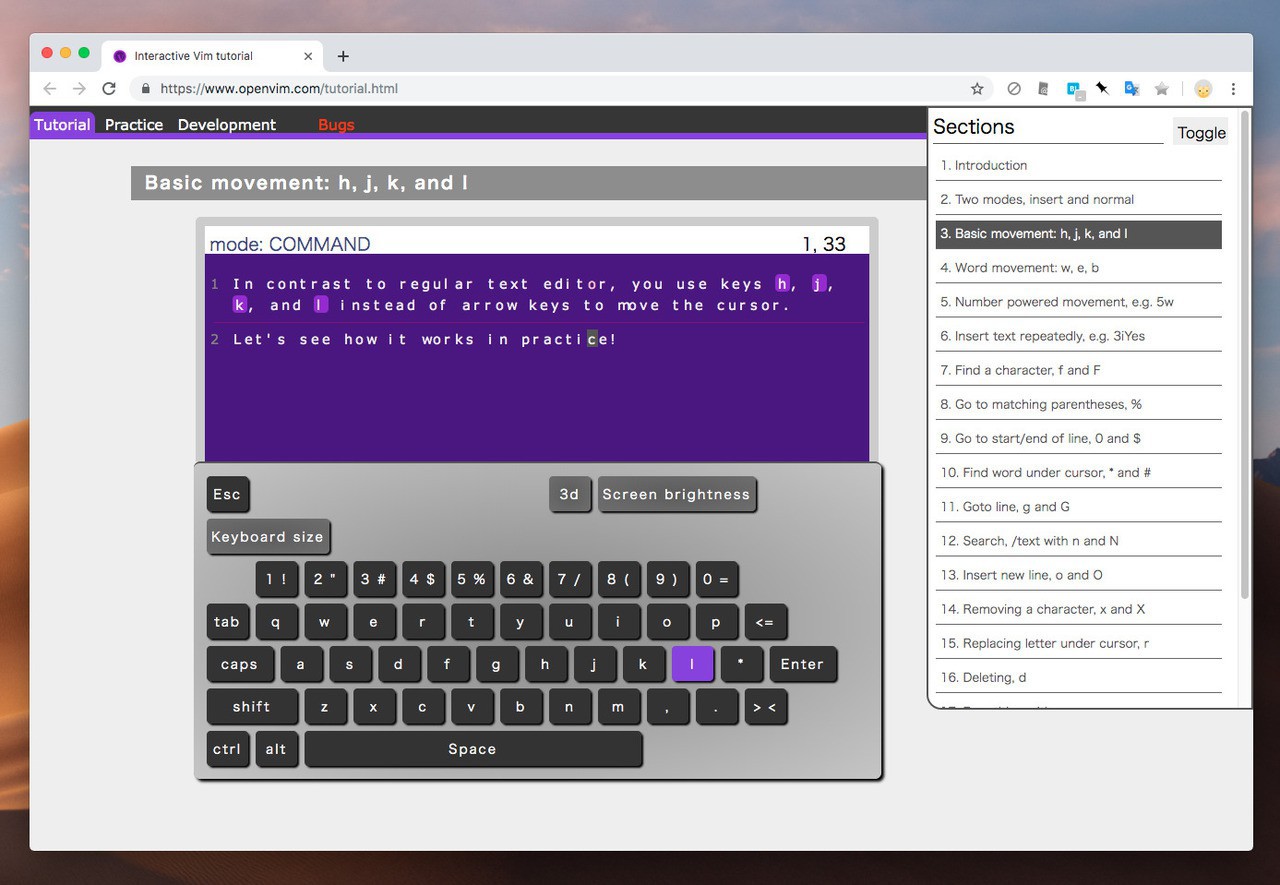Jump to section 6. Insert text repeatedly
This screenshot has width=1280, height=885.
coord(1079,335)
